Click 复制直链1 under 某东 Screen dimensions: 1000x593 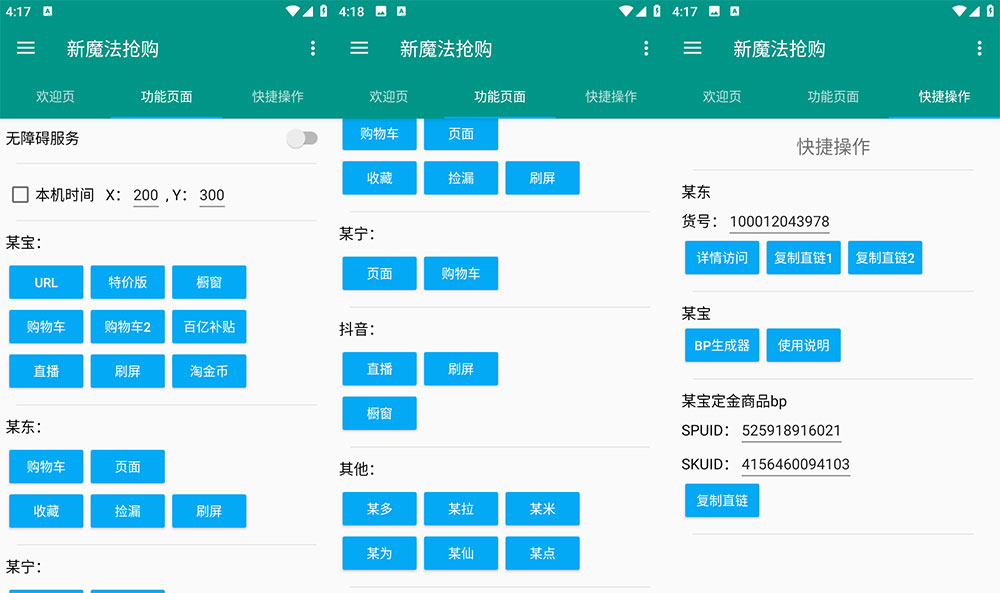coord(803,258)
